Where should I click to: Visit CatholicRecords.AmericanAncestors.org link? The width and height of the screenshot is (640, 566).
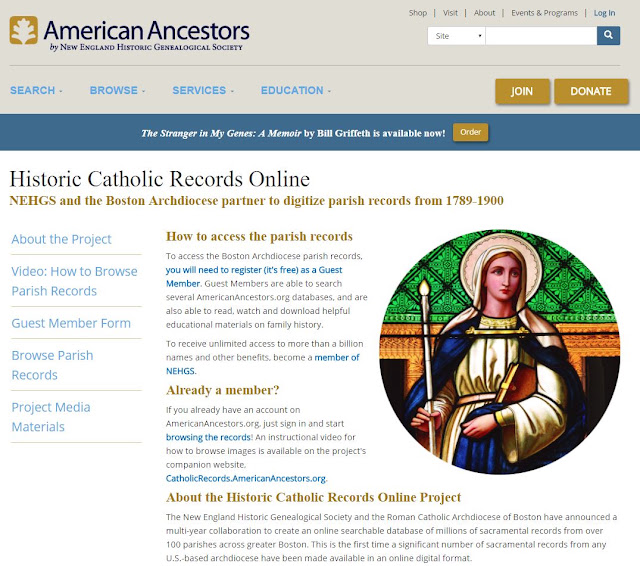246,478
